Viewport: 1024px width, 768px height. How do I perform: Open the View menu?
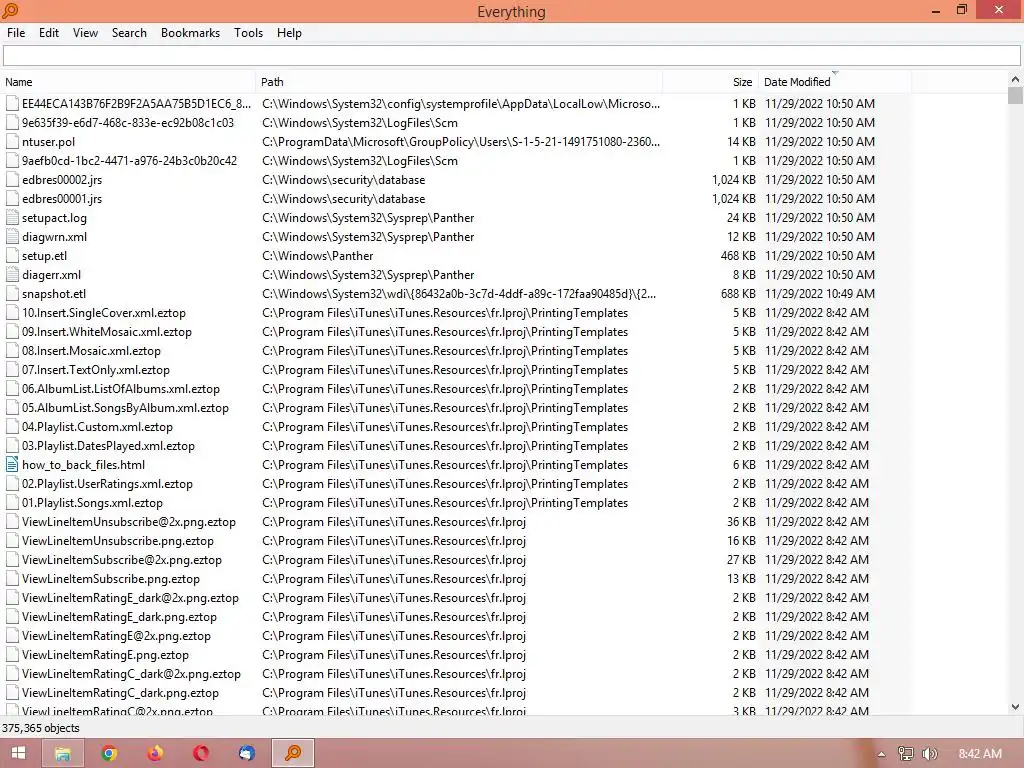click(x=86, y=33)
